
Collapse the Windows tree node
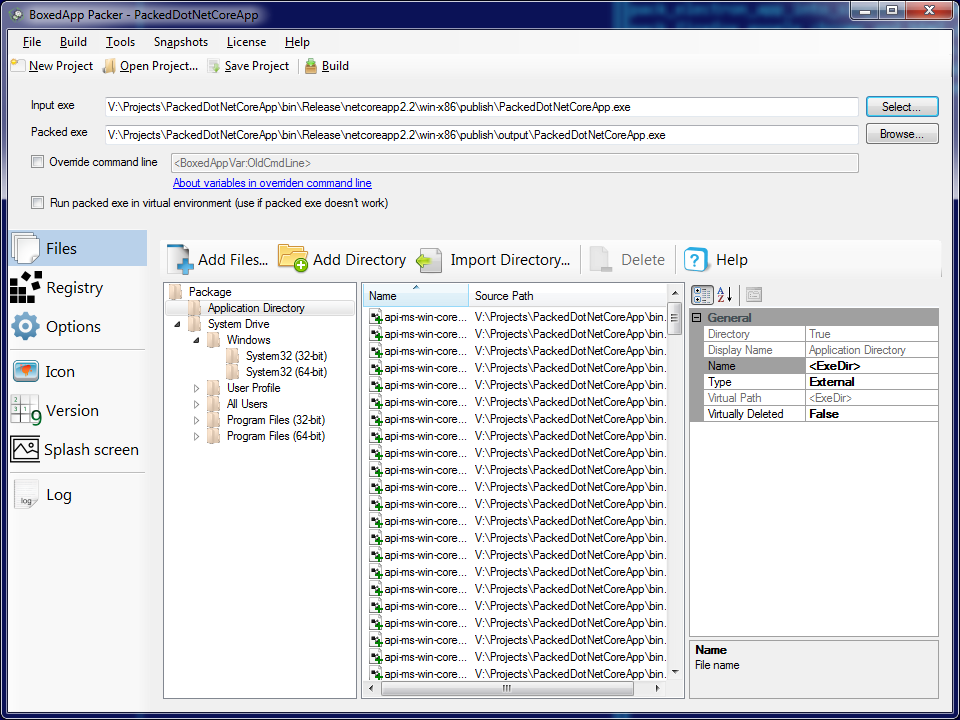pos(197,340)
